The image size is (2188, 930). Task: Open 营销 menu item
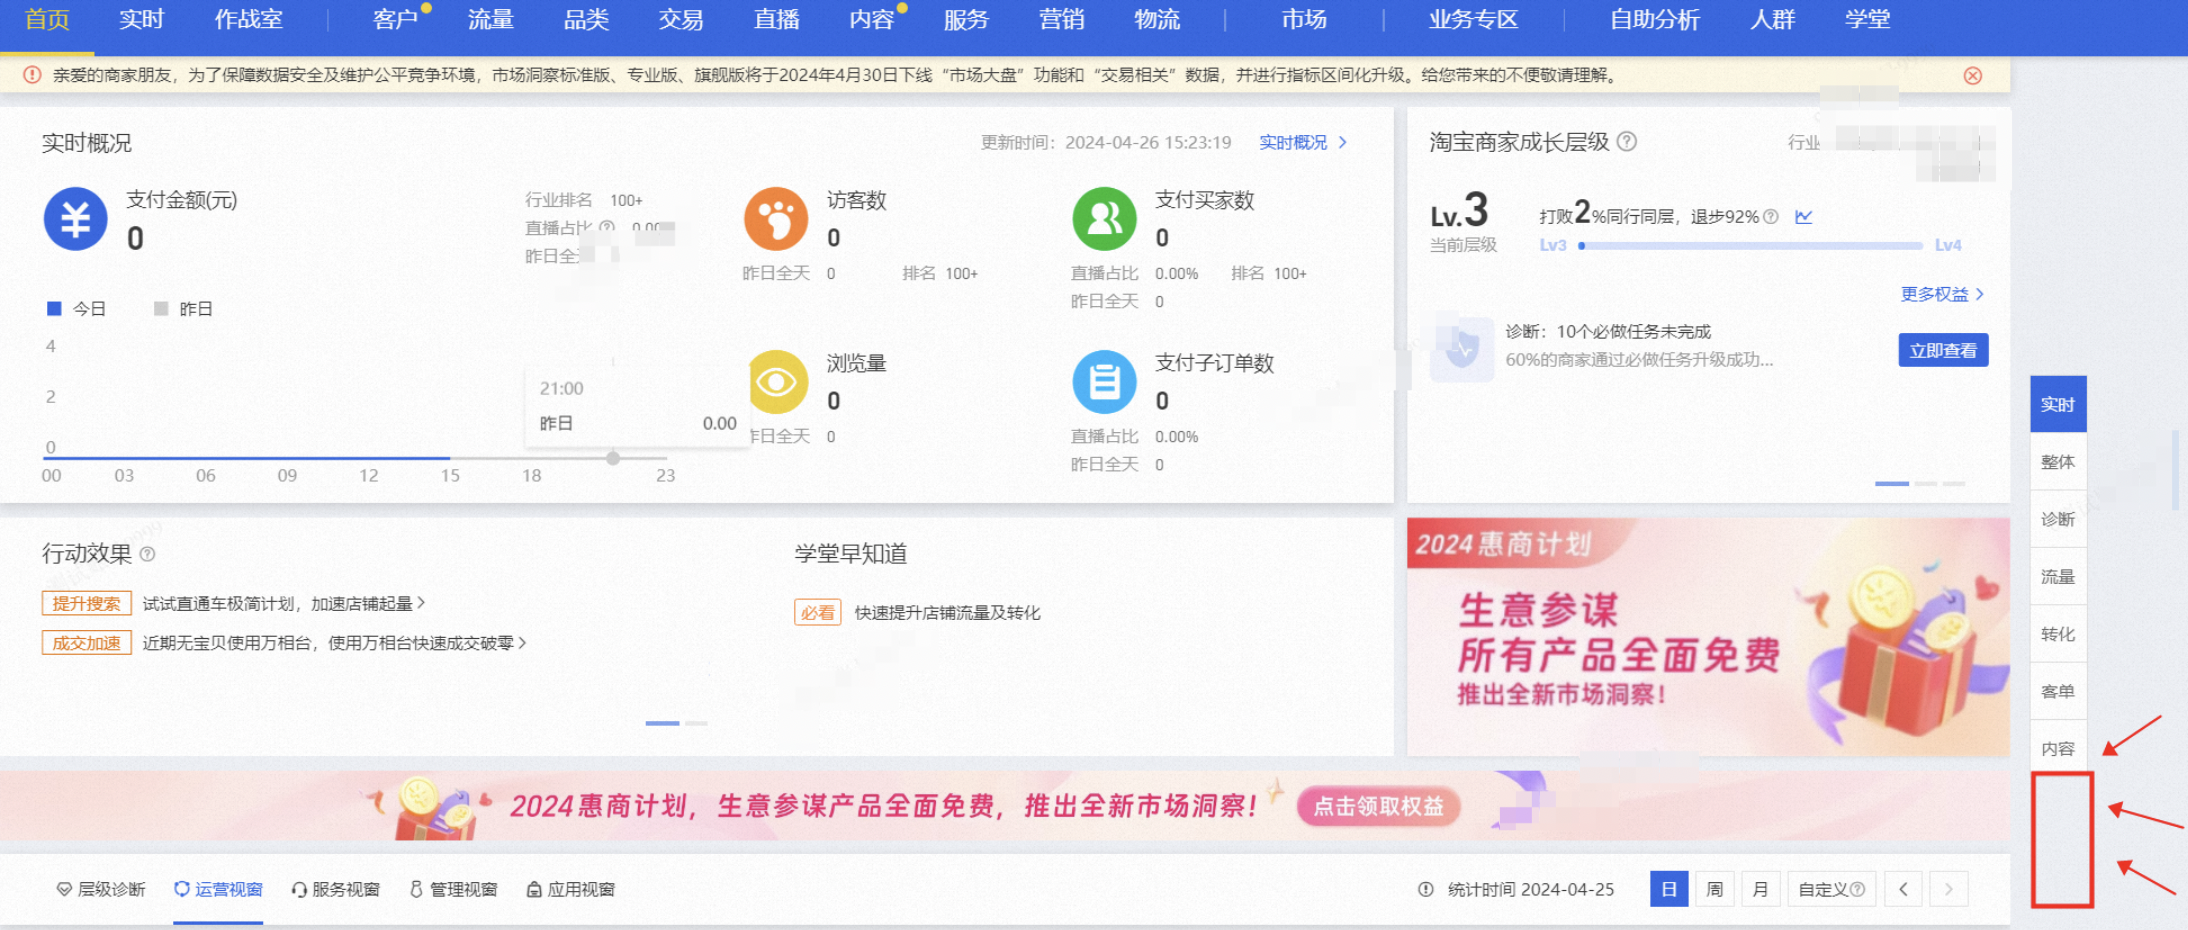tap(1061, 20)
